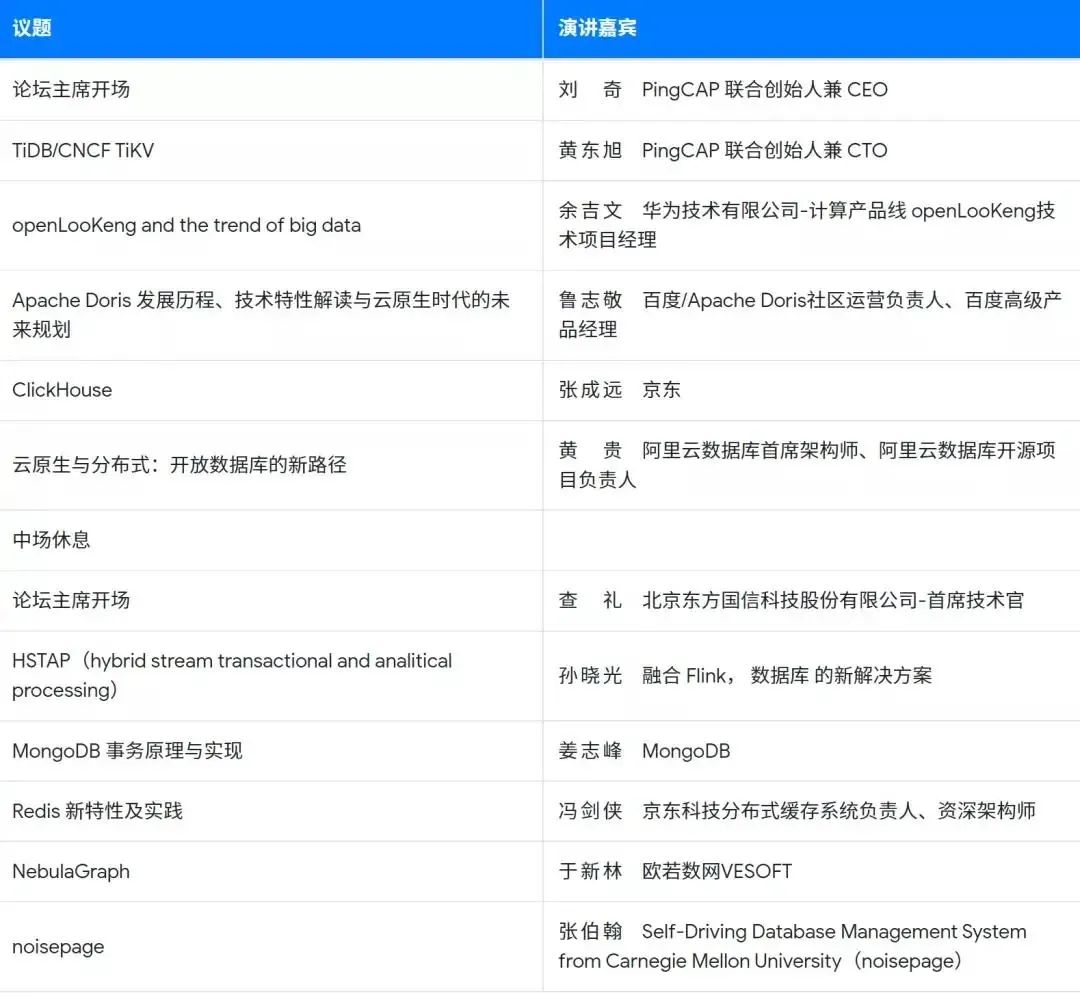Click the noisepage topic cell
Image resolution: width=1080 pixels, height=993 pixels.
point(271,947)
